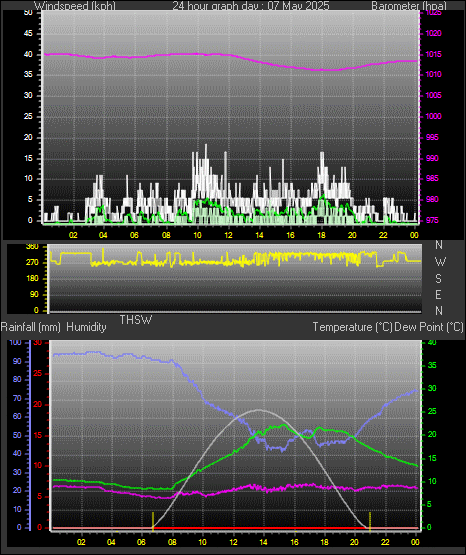Image resolution: width=466 pixels, height=555 pixels.
Task: Click green temperature axis value "15"
Action: tap(432, 458)
